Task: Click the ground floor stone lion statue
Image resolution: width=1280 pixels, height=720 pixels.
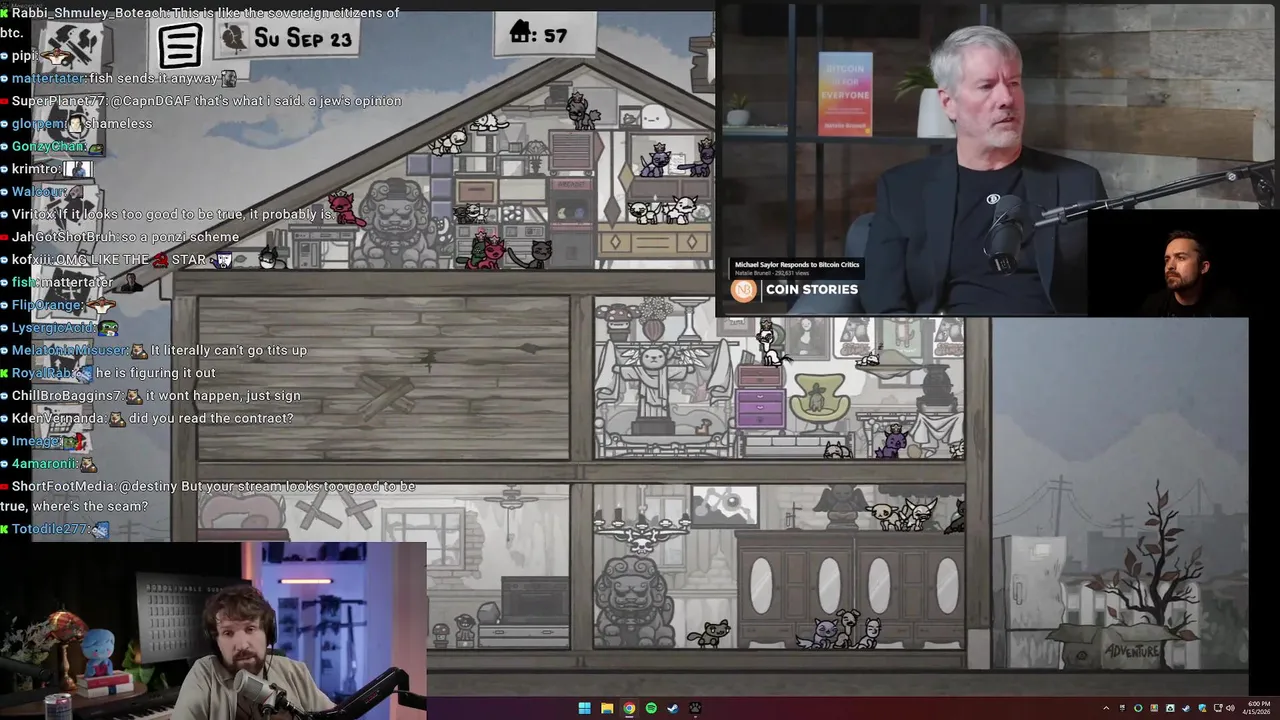Action: tap(634, 600)
